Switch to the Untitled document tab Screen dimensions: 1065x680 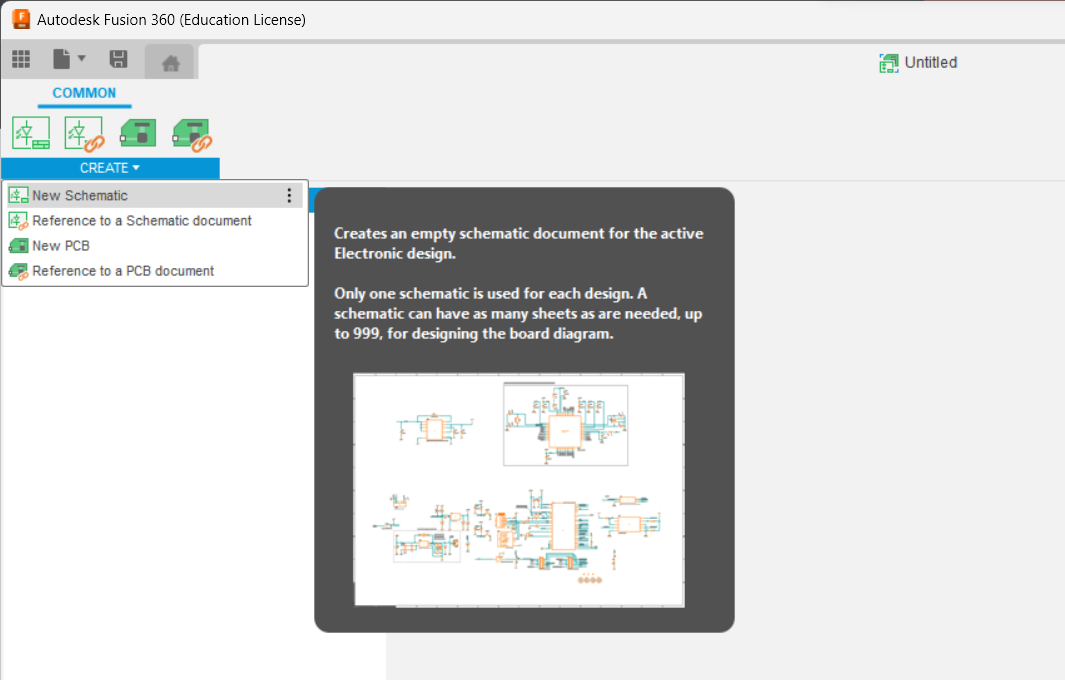coord(918,63)
